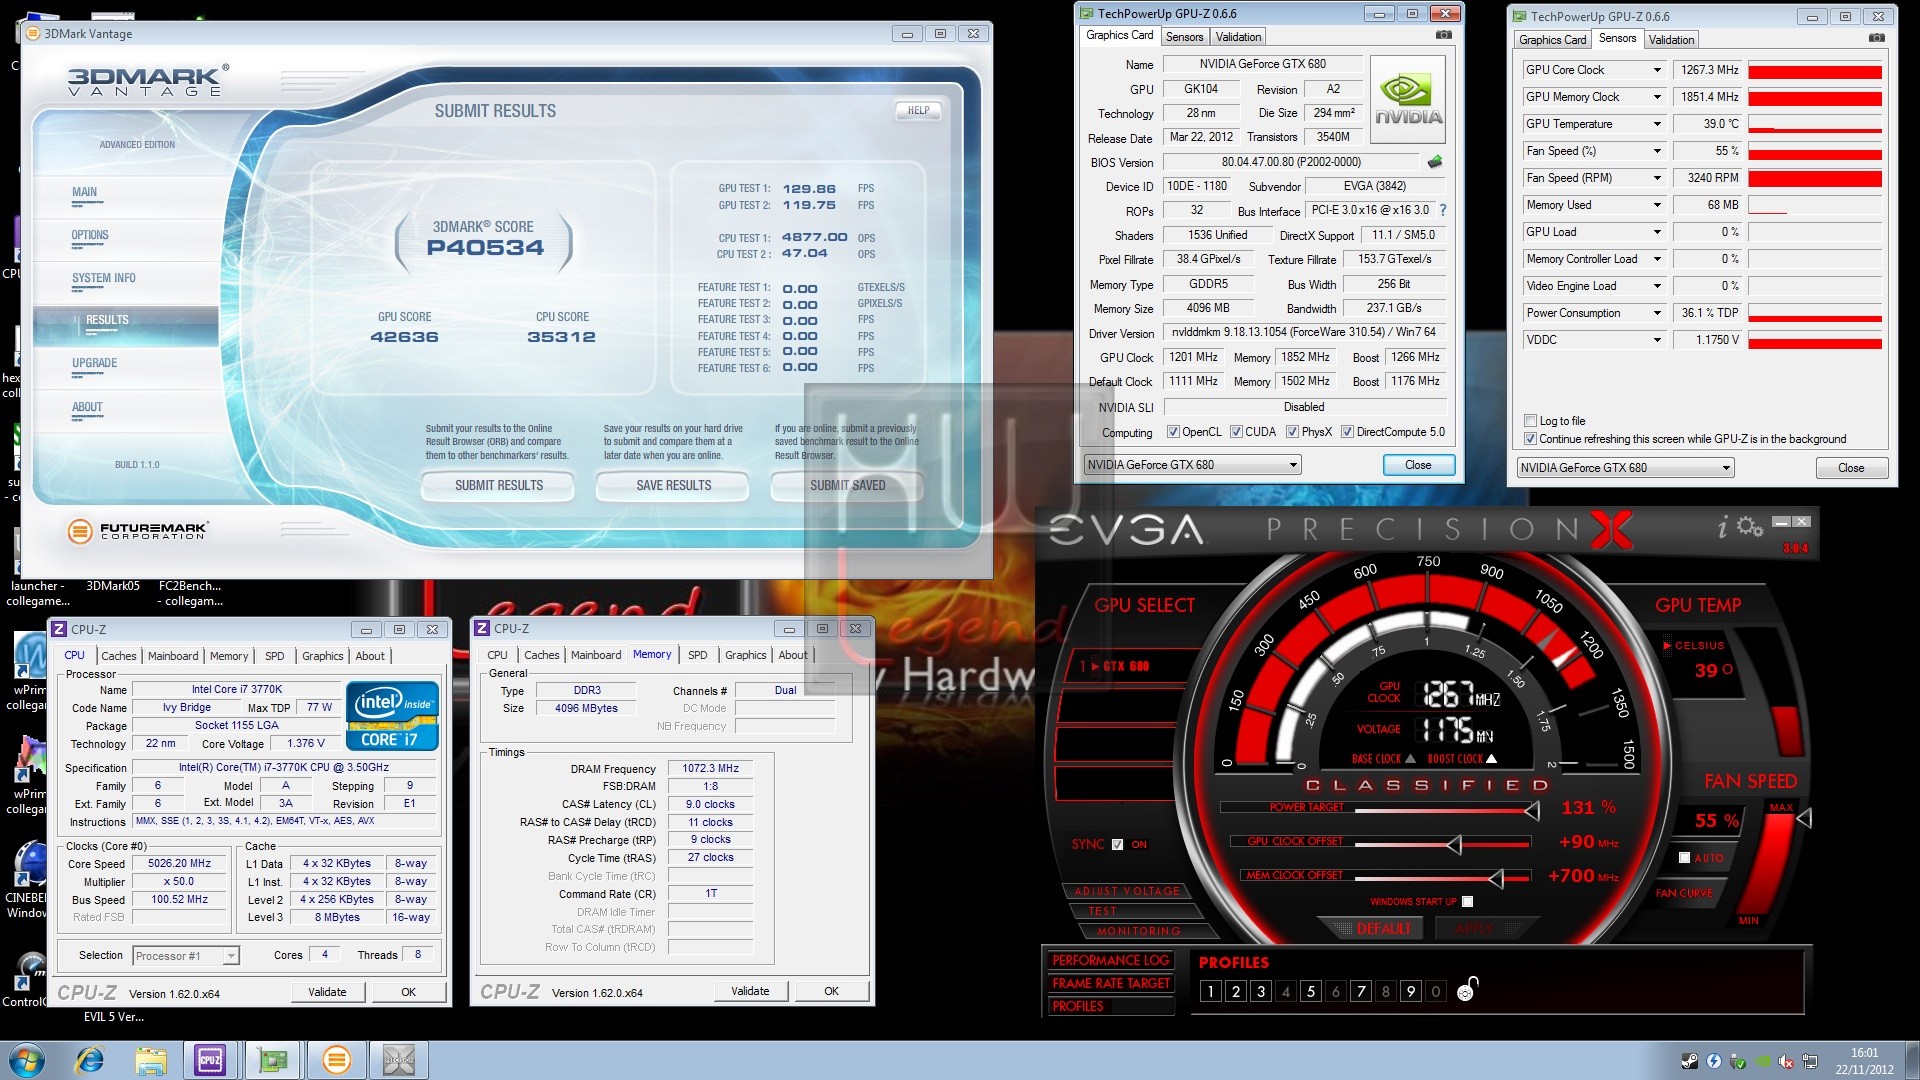The height and width of the screenshot is (1080, 1920).
Task: Click the profile lock icon in Precision X
Action: click(1467, 989)
